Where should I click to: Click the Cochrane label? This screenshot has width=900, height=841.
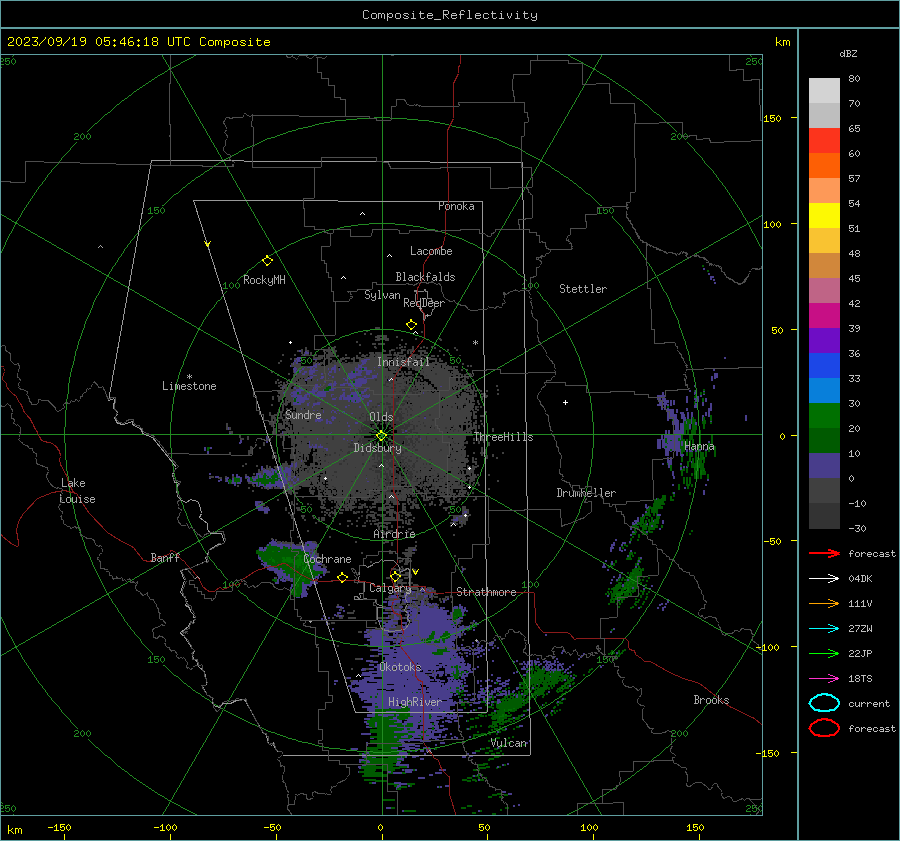point(327,559)
